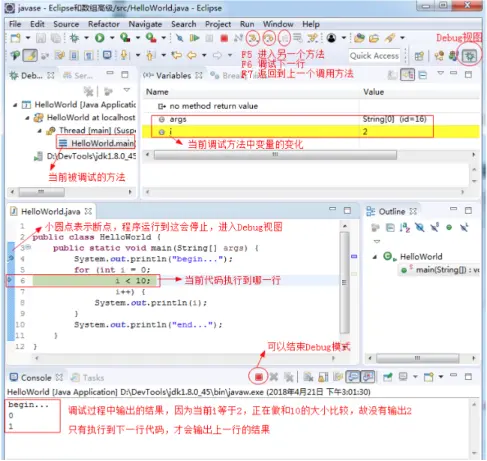Open the dropdown next to the Debug icon
The height and width of the screenshot is (461, 487).
click(86, 38)
